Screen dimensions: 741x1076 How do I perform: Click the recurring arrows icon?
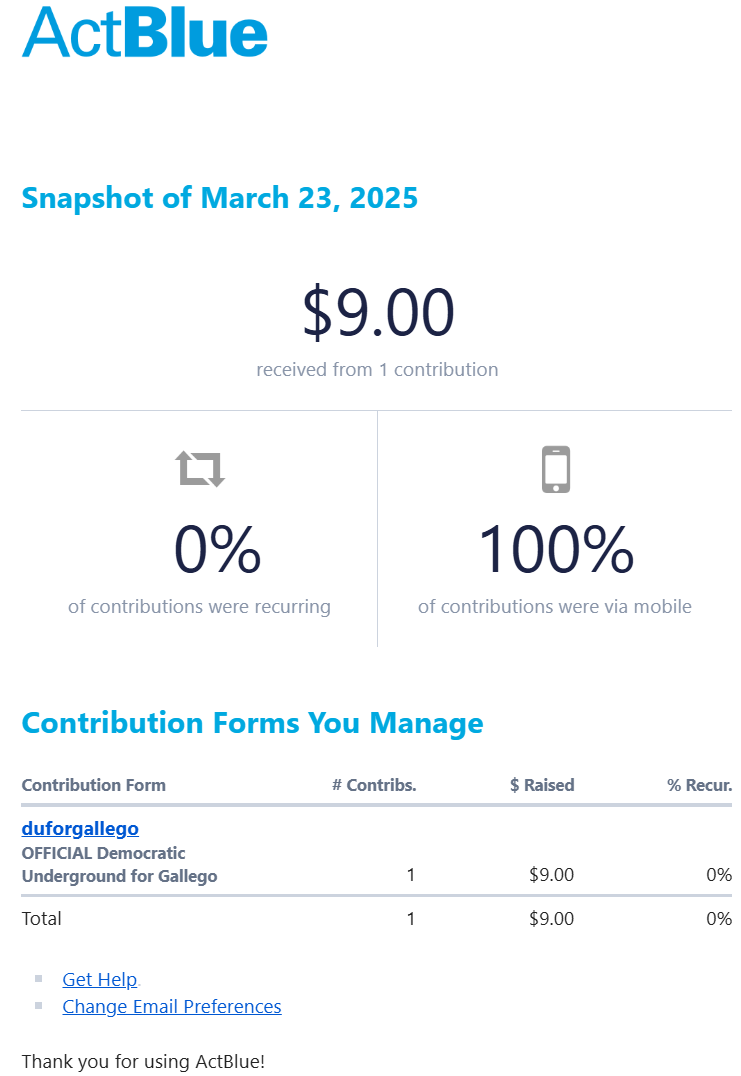coord(200,468)
